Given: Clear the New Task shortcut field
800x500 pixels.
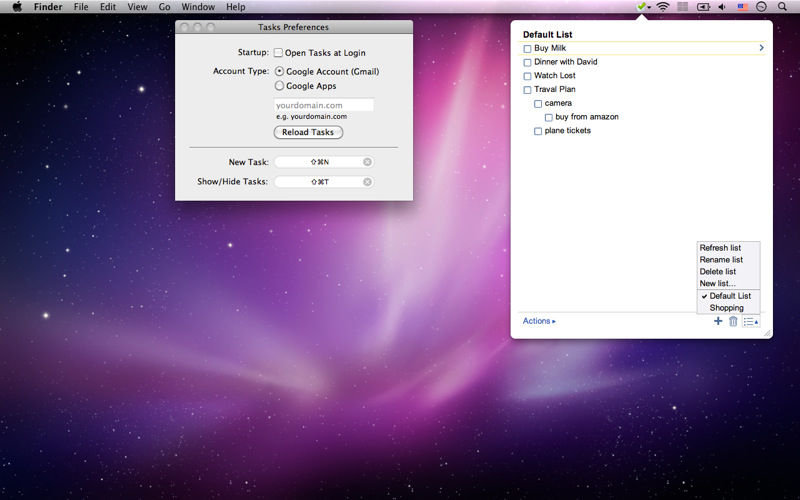Looking at the screenshot, I should (367, 162).
